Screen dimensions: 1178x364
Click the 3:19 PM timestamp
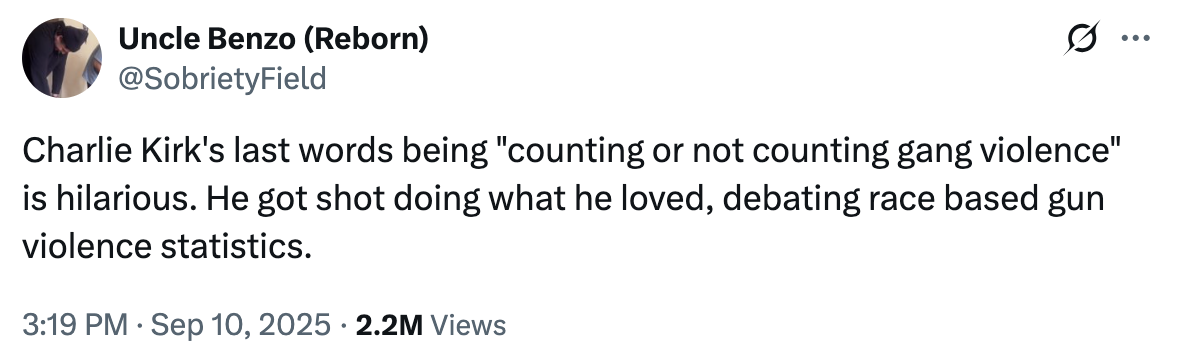coord(74,325)
